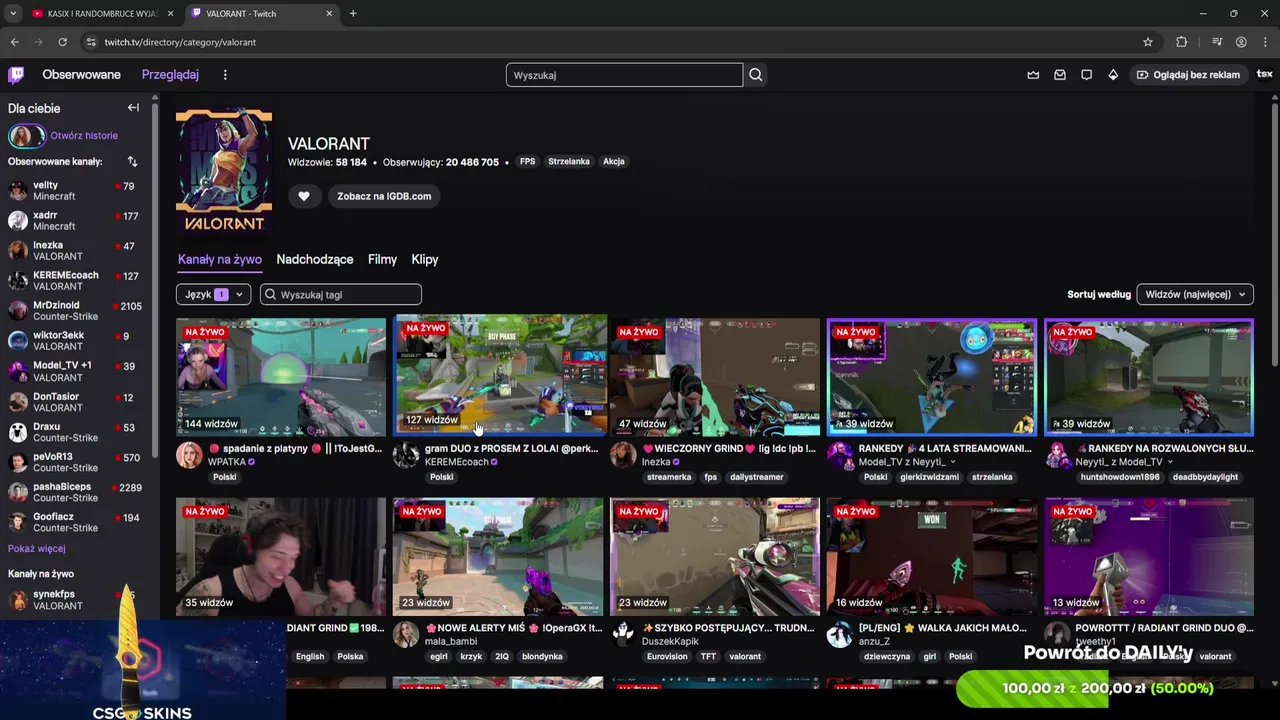Open Inezka's channel avatar under her stream
The image size is (1280, 720).
623,455
